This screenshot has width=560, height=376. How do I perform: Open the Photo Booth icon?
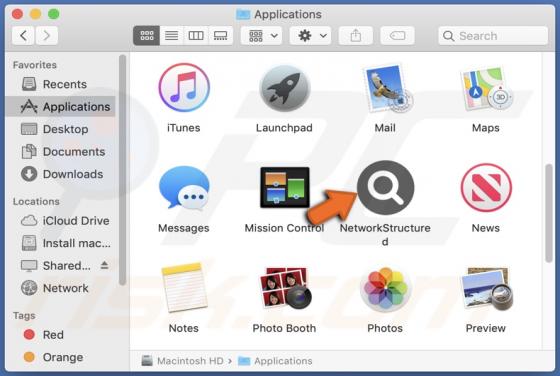(285, 288)
